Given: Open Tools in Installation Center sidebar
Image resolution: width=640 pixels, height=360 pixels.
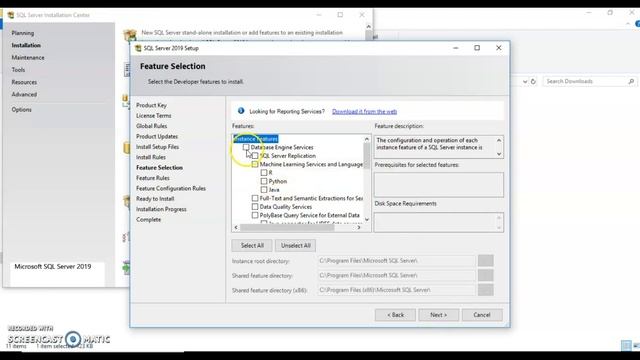Looking at the screenshot, I should (18, 70).
